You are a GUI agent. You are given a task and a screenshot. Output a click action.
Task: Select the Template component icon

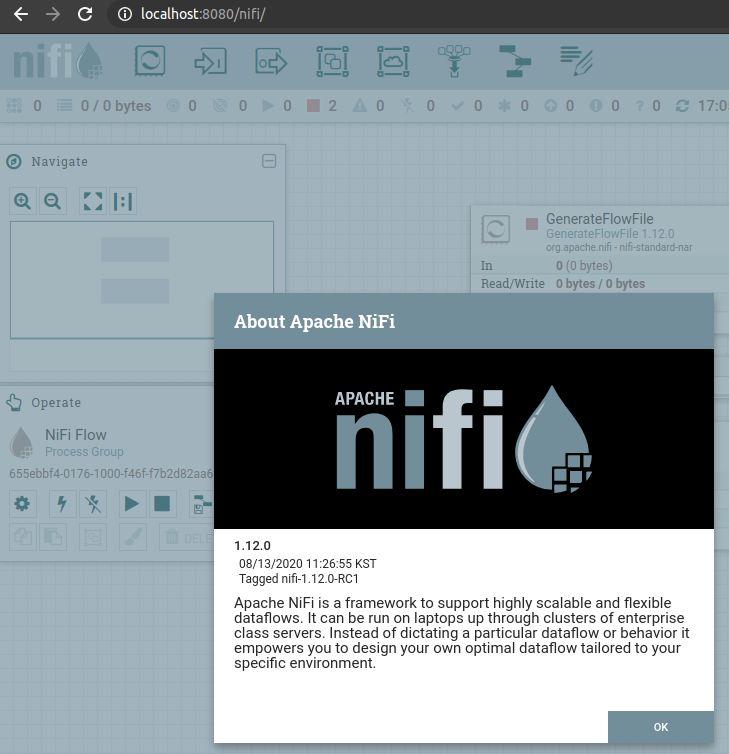(515, 61)
